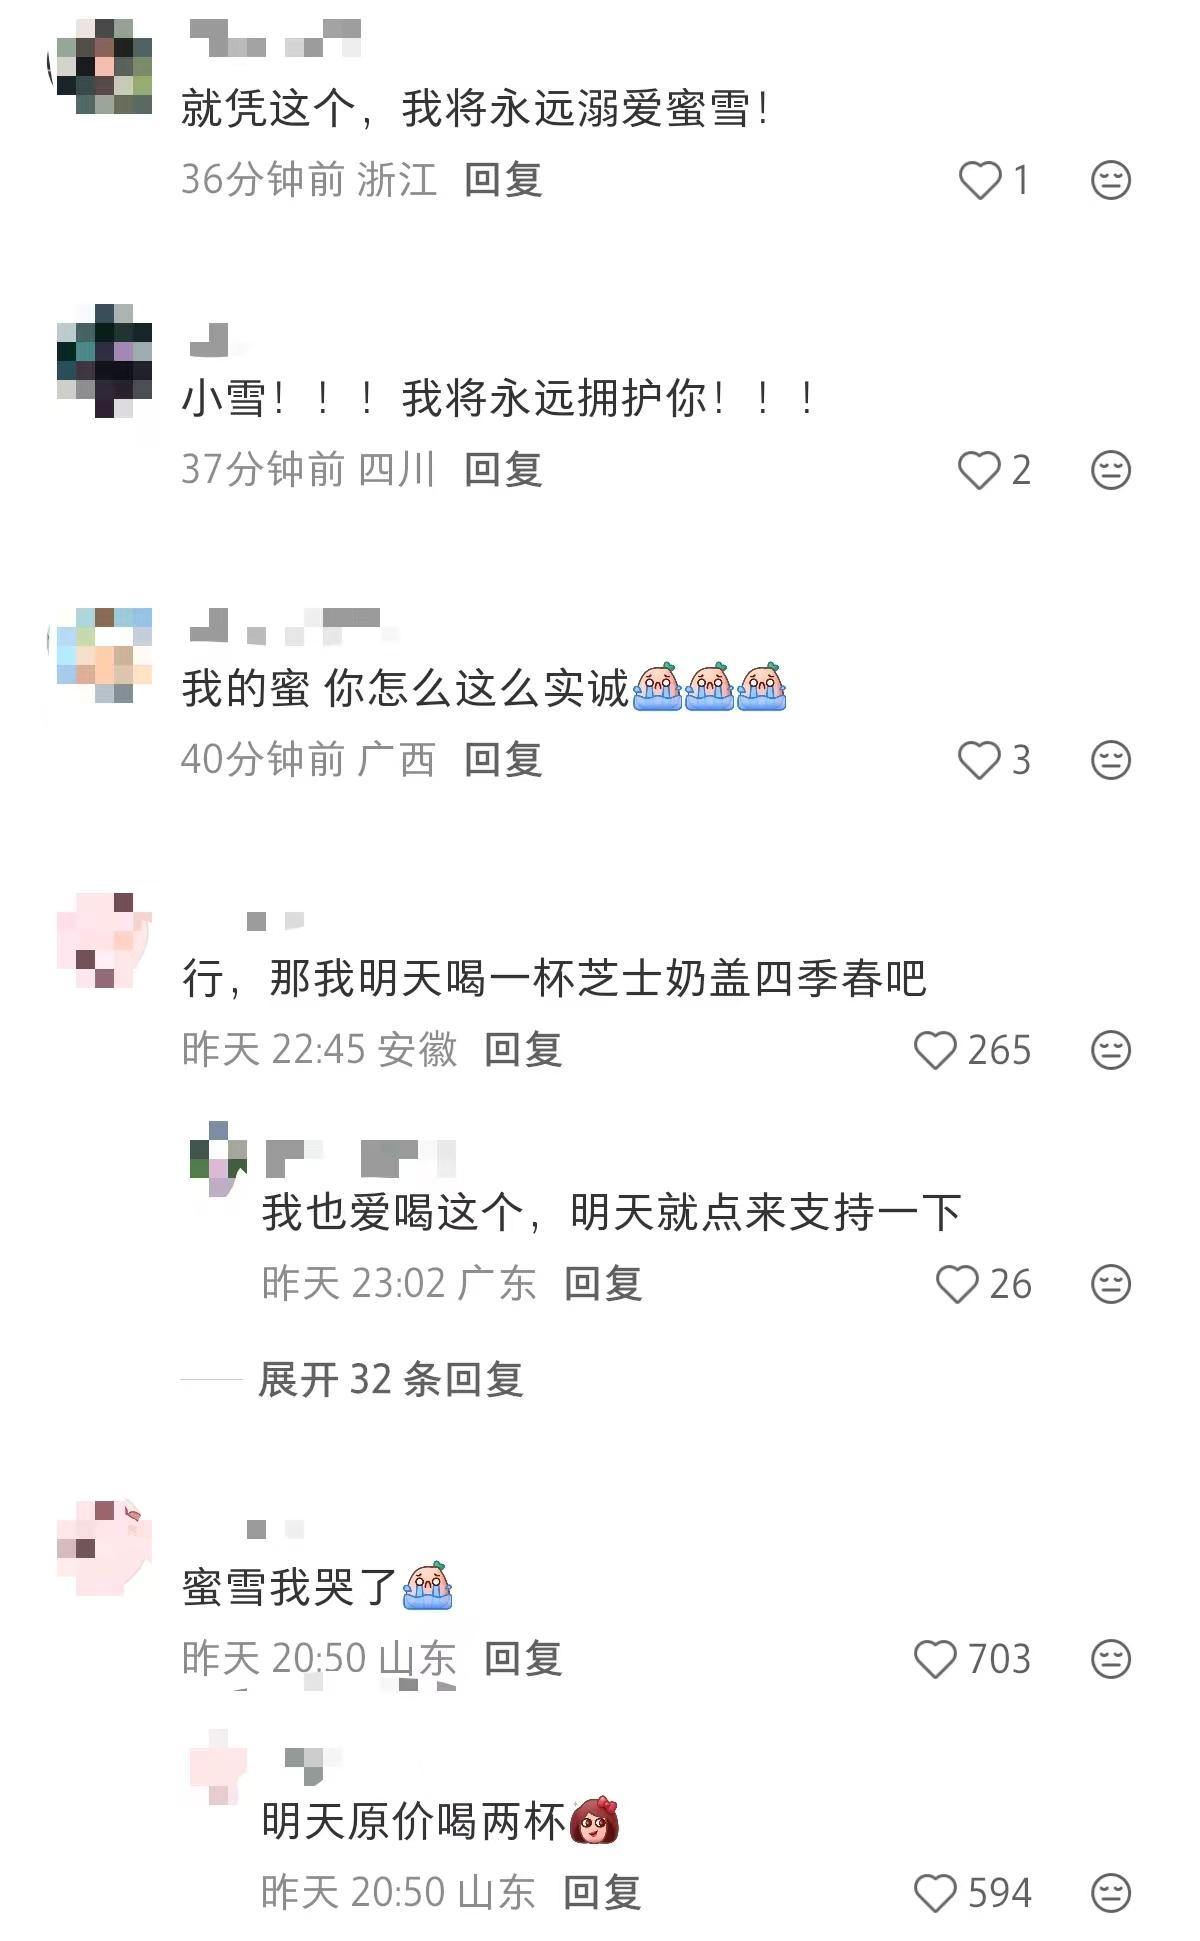This screenshot has height=1941, width=1200.
Task: Reply to the Sichuan comment 37分钟前
Action: point(503,470)
